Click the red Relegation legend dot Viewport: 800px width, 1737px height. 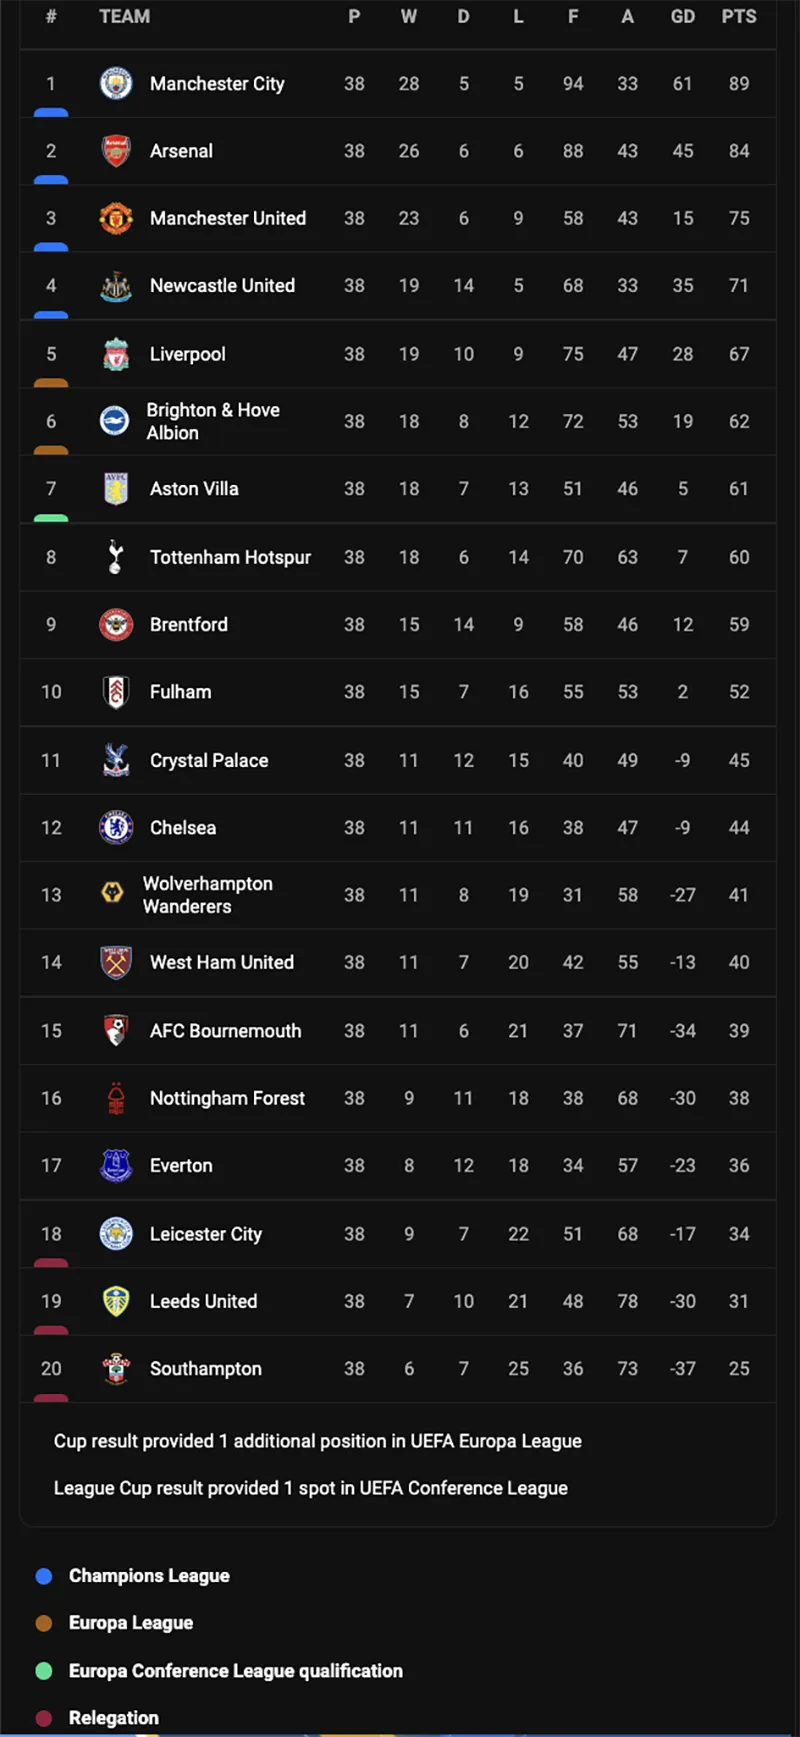point(44,1718)
